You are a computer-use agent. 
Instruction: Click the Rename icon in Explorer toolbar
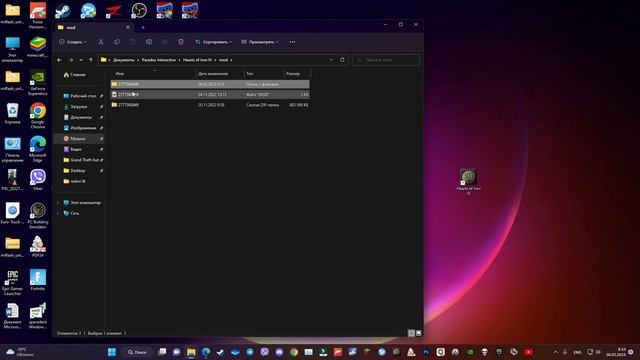point(149,42)
